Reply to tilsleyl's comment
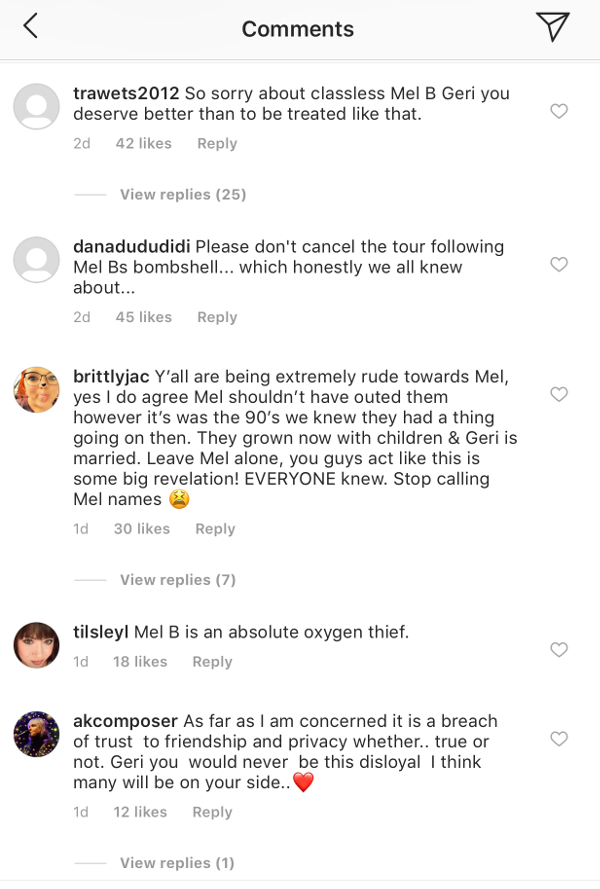 212,661
